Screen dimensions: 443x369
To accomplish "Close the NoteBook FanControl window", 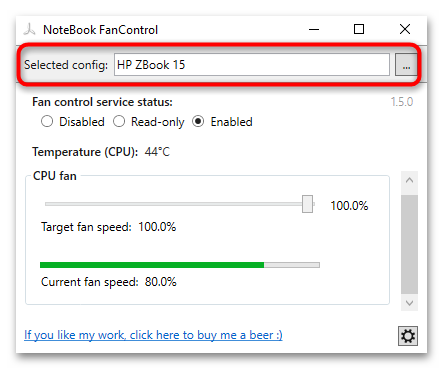I will pos(405,29).
